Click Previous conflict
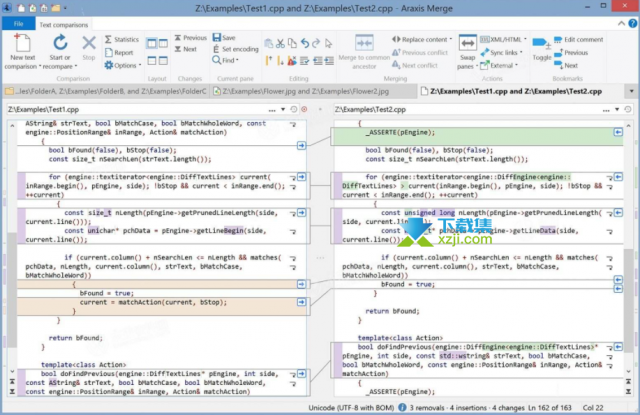640x415 pixels. [x=420, y=52]
